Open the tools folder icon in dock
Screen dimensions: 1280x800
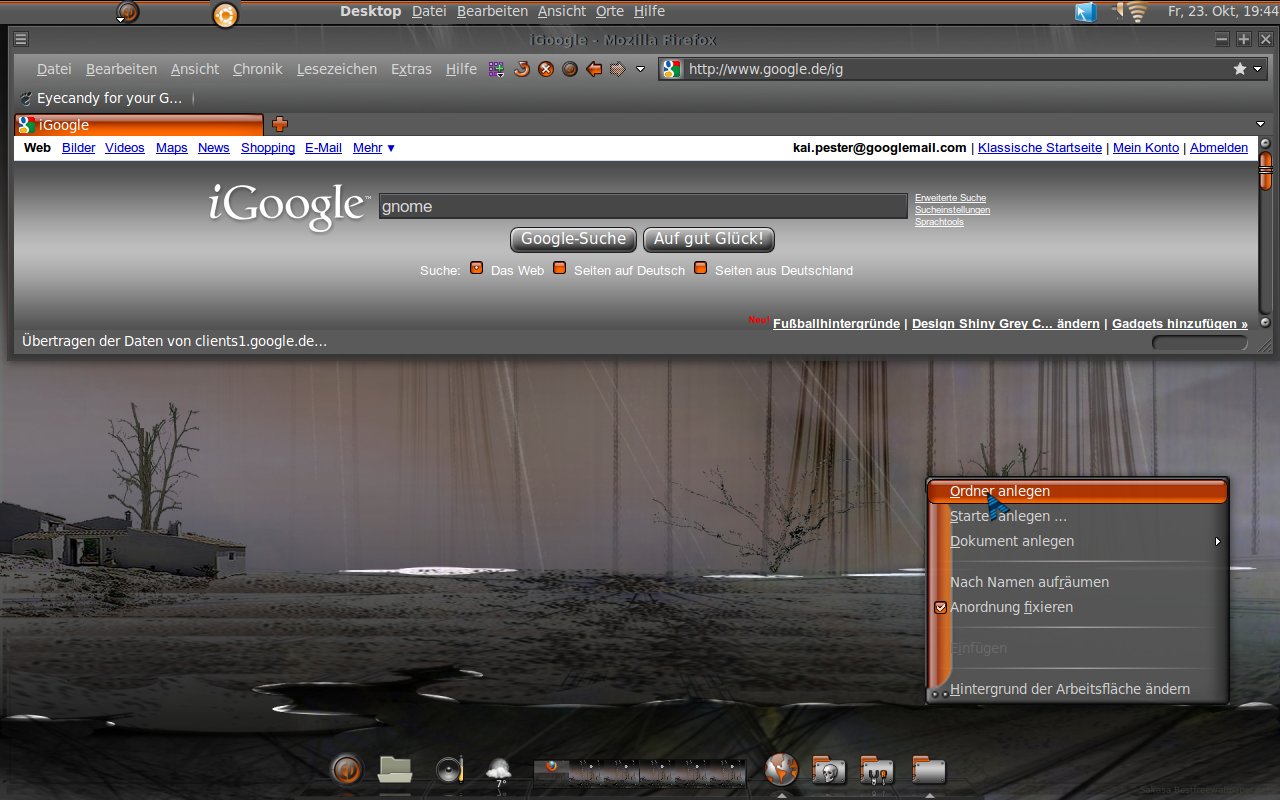tap(877, 770)
